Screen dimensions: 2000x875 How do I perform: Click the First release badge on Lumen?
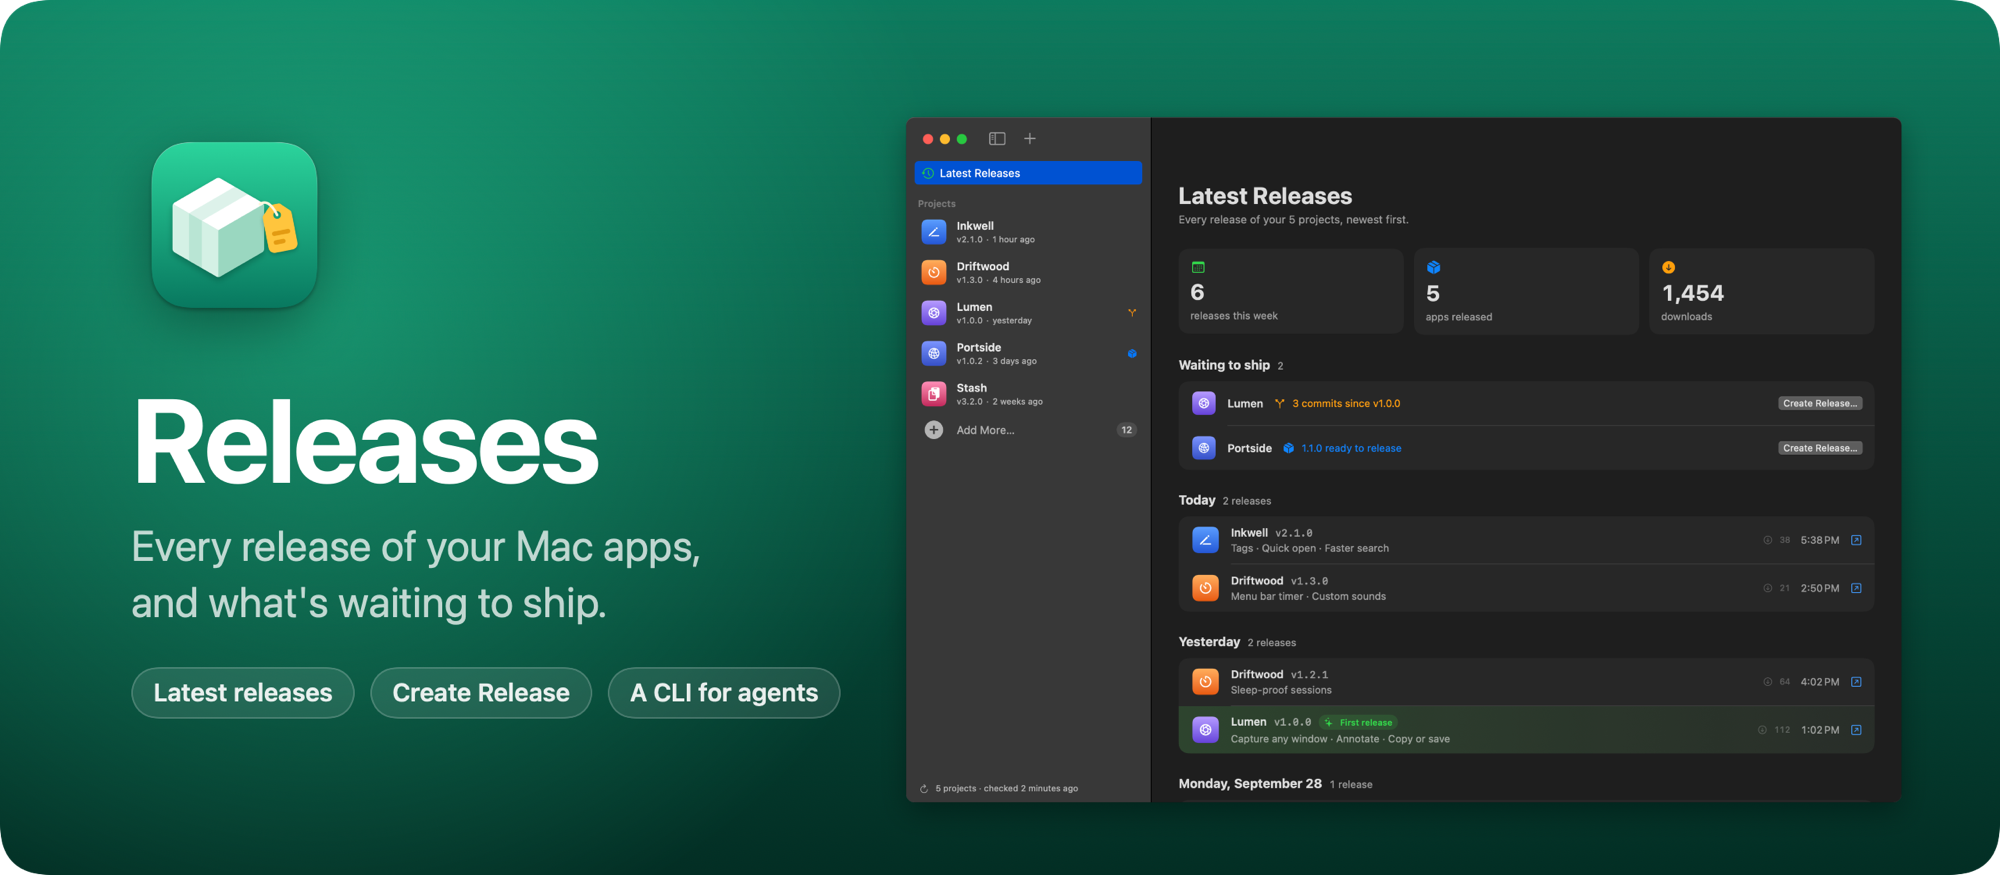point(1358,722)
